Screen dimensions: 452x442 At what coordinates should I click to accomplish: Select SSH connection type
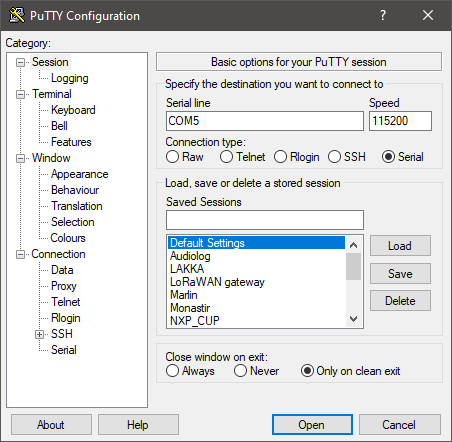347,157
